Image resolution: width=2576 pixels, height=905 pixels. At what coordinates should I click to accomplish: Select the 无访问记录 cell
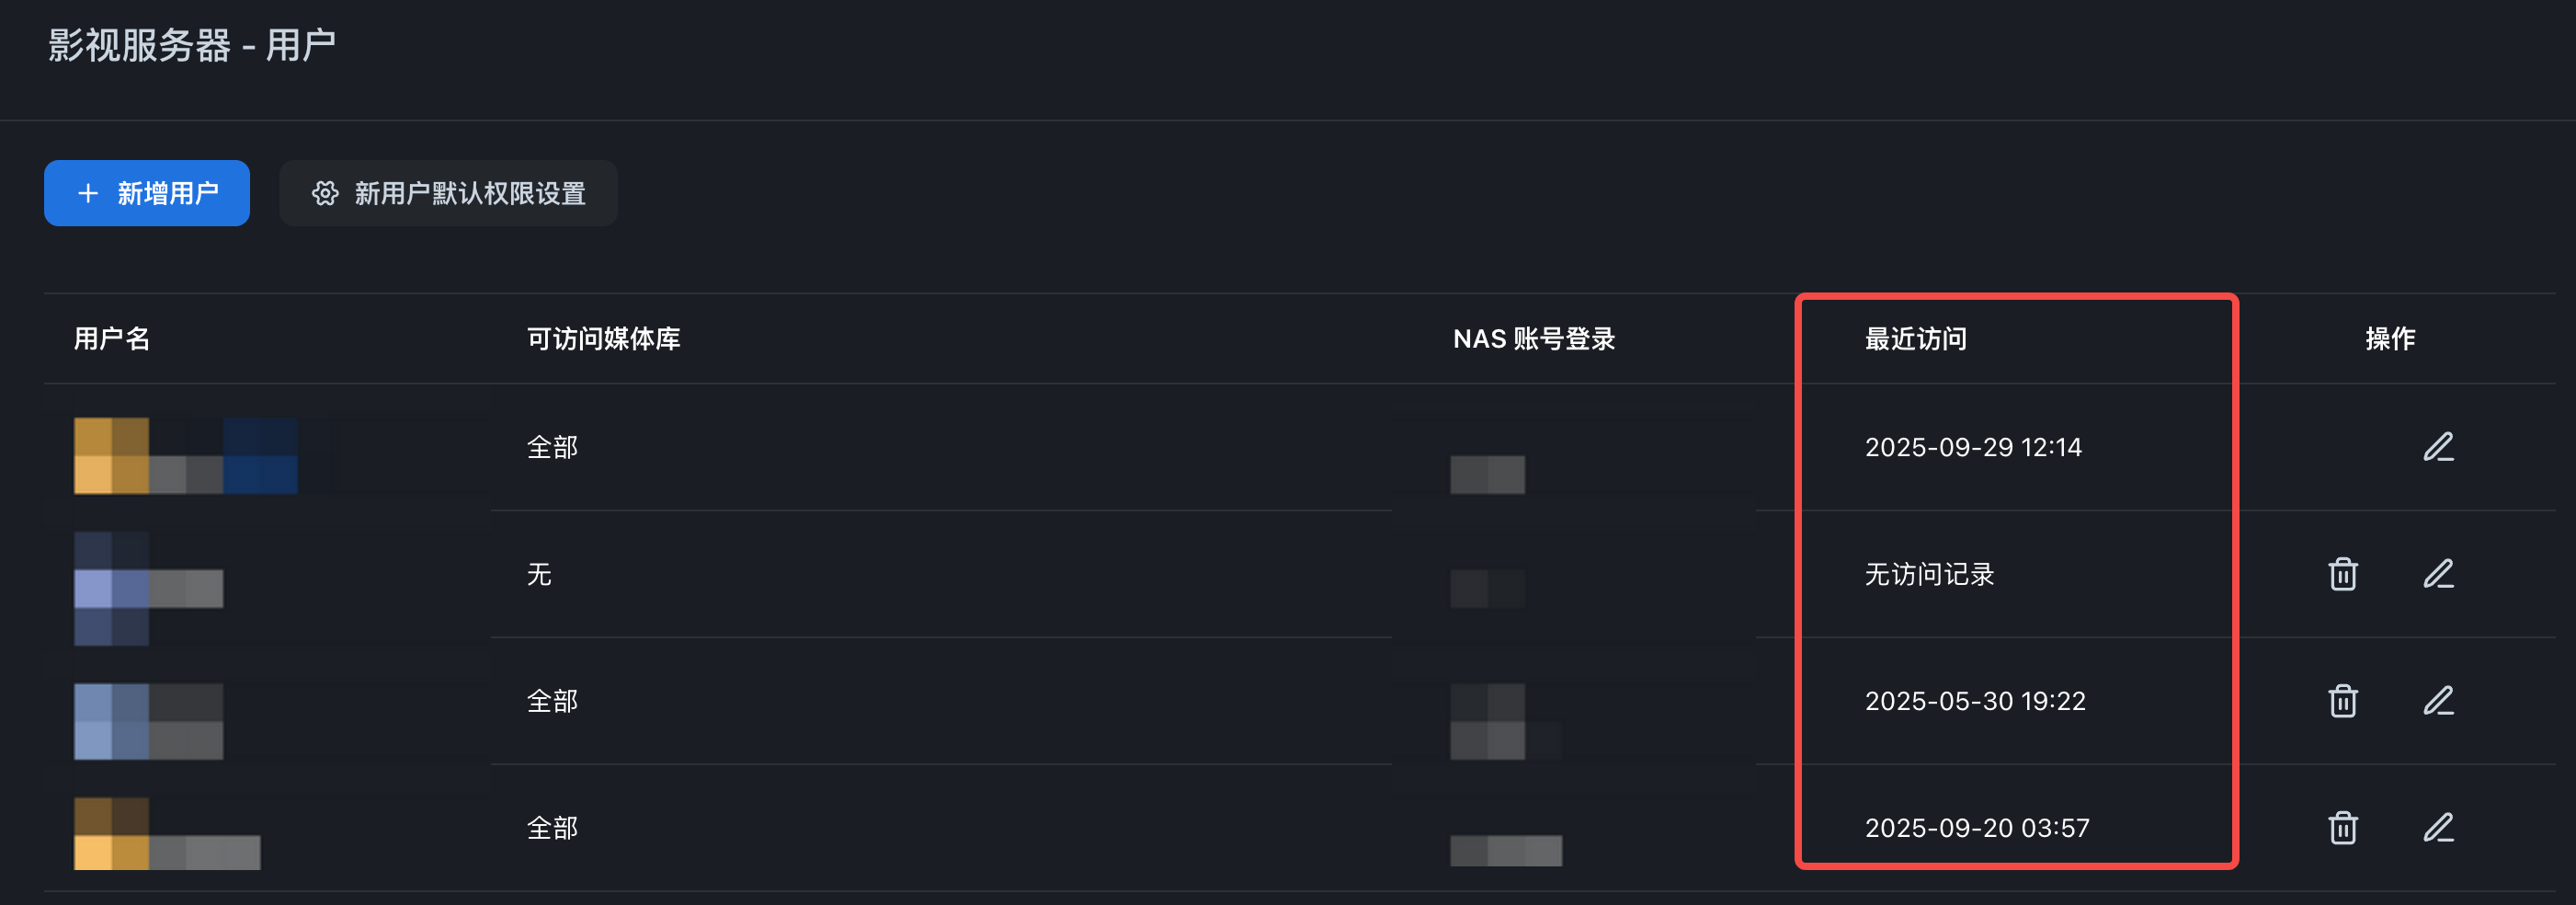[x=1929, y=574]
